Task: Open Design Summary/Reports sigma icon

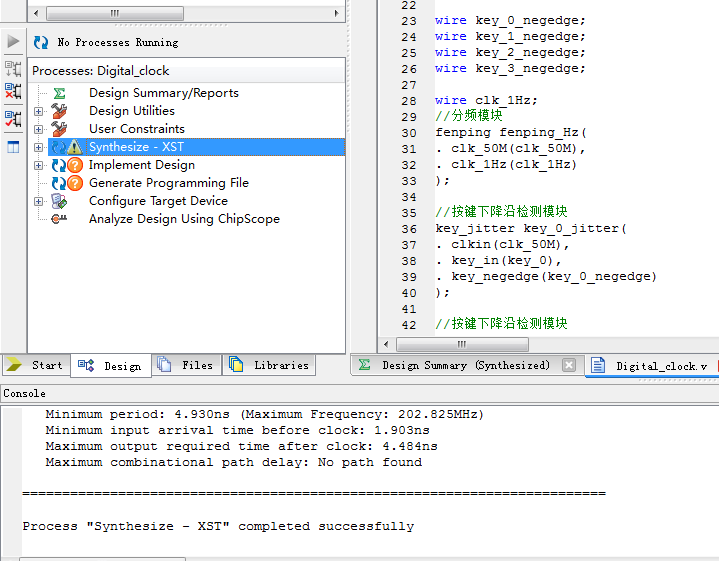Action: click(x=59, y=93)
